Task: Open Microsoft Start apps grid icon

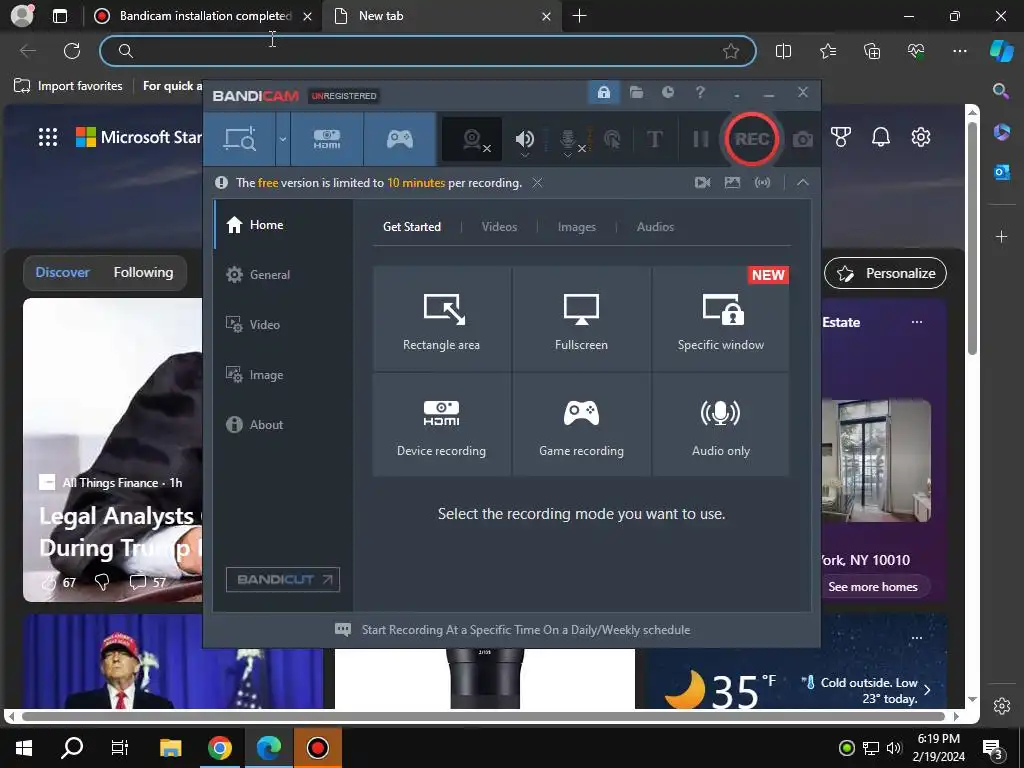Action: pos(48,137)
